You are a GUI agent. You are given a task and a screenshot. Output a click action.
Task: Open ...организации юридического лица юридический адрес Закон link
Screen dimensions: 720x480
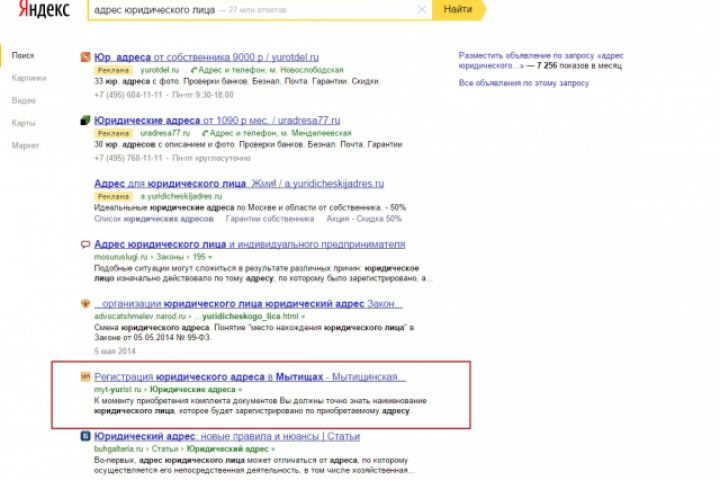(x=248, y=304)
